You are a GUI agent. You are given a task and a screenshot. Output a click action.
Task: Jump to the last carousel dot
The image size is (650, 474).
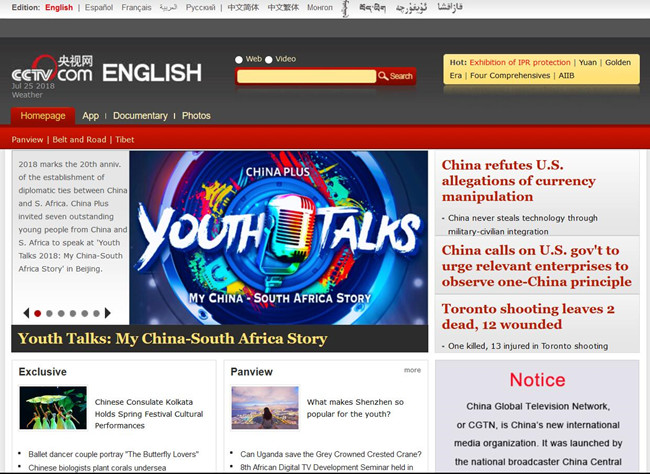[x=97, y=313]
